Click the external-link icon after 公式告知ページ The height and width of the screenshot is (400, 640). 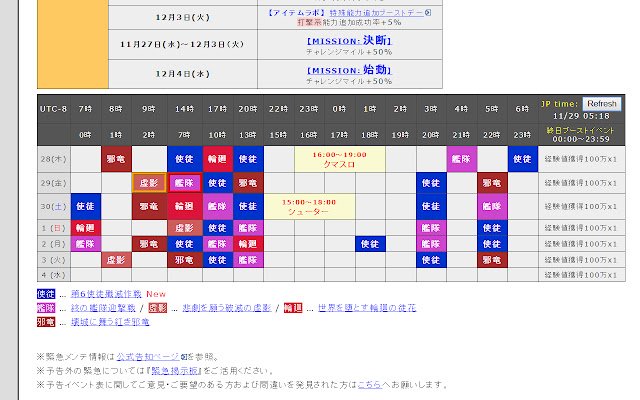tap(184, 357)
